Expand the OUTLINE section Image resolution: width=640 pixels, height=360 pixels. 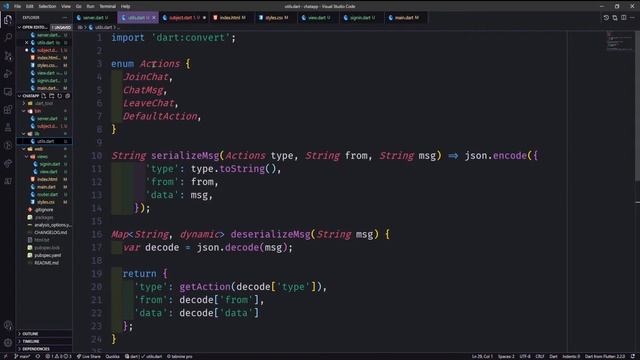44,334
